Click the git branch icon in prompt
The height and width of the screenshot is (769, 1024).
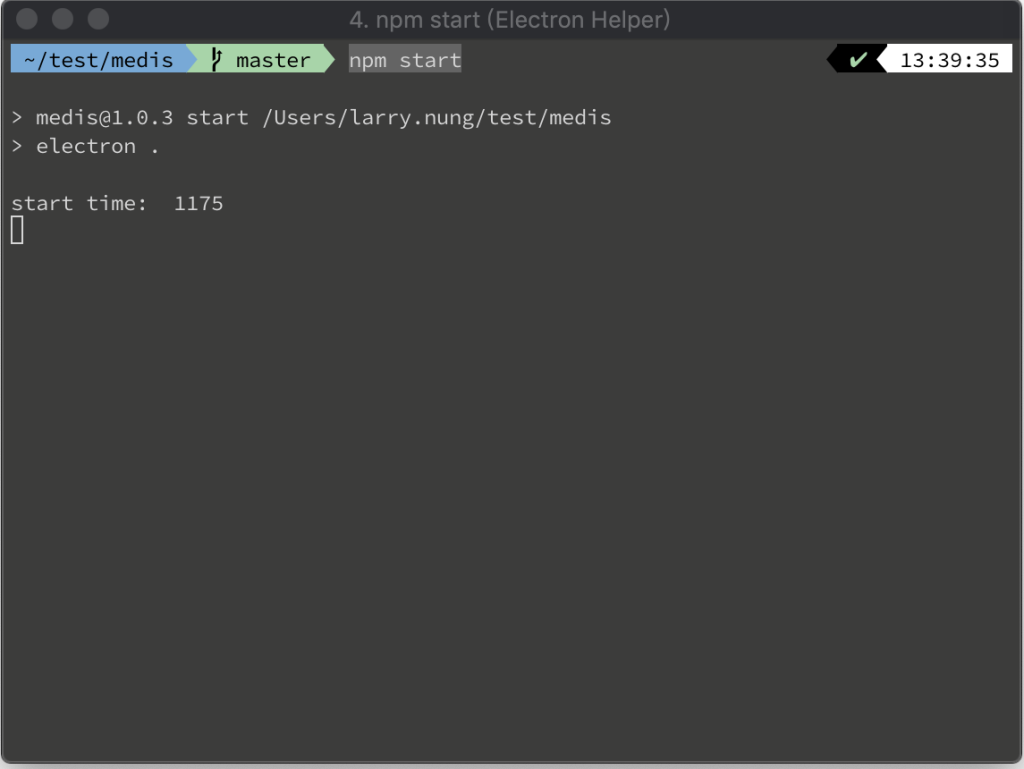(217, 59)
